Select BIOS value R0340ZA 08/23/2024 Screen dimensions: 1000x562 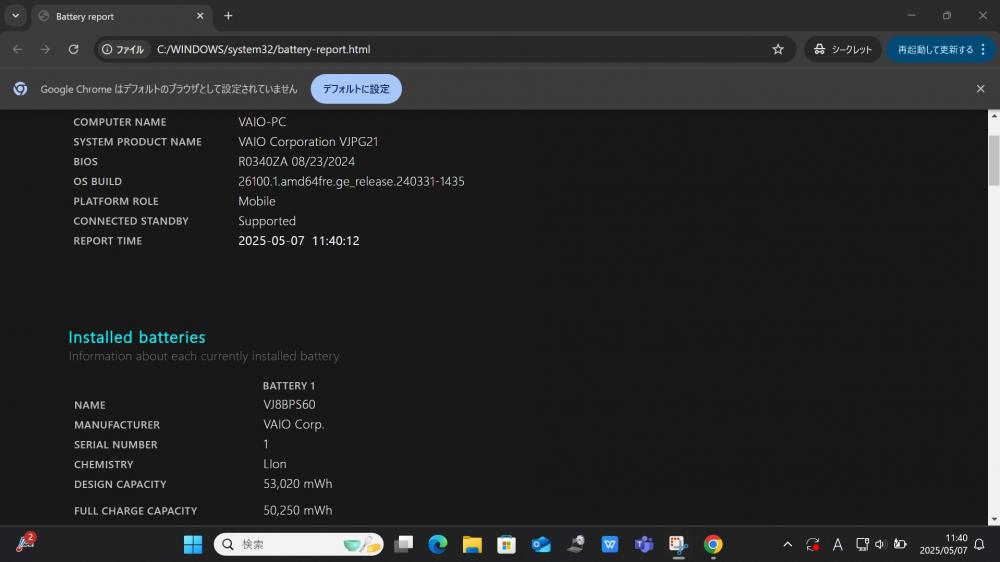pyautogui.click(x=297, y=161)
